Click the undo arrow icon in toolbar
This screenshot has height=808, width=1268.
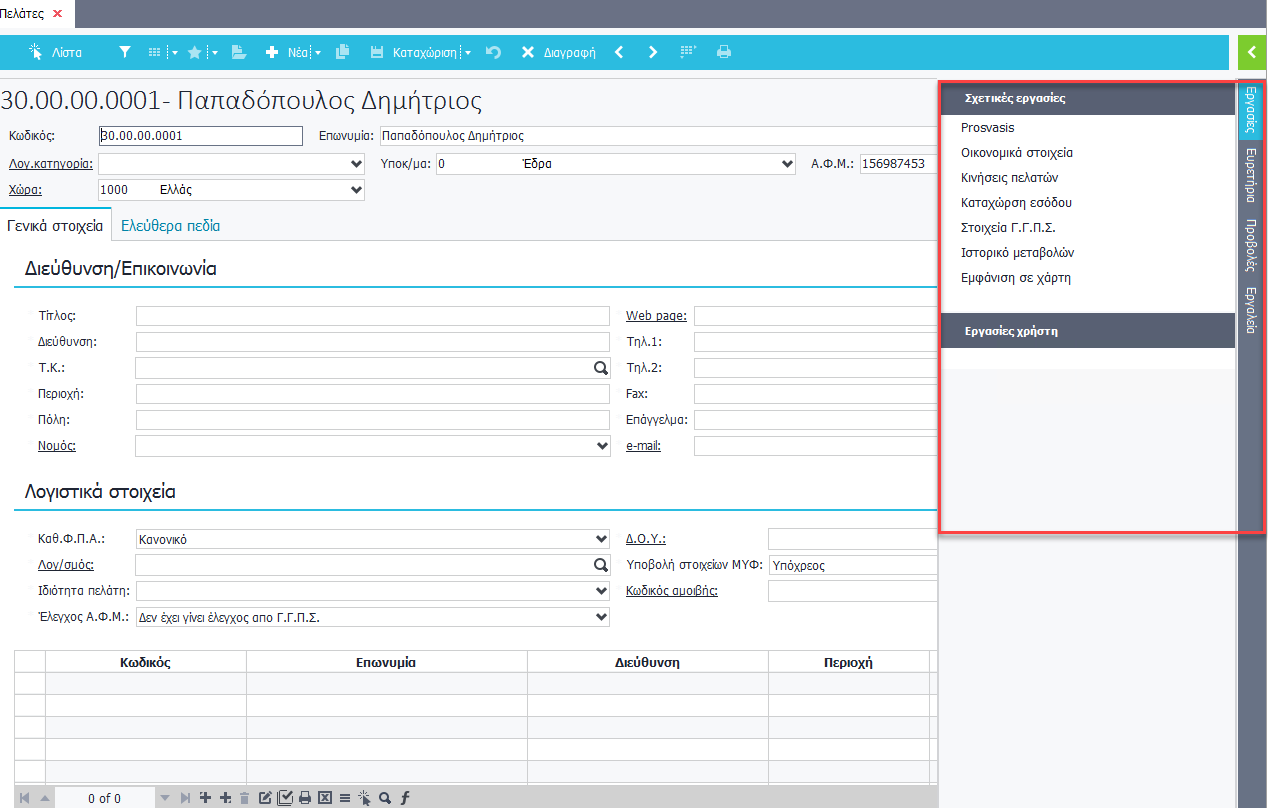[x=493, y=52]
